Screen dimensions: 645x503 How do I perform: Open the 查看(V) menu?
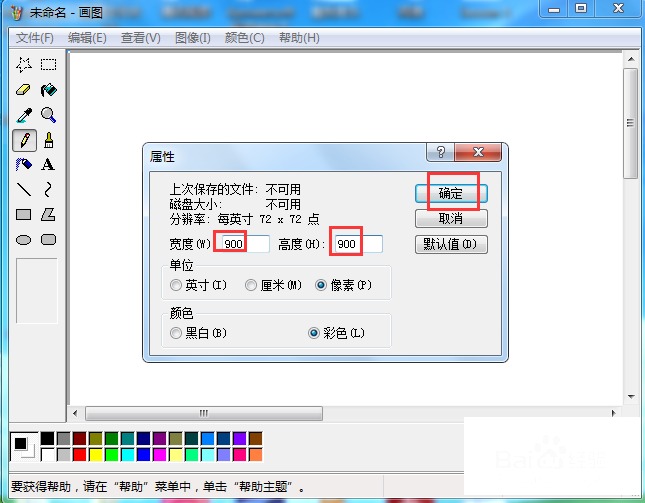click(141, 38)
